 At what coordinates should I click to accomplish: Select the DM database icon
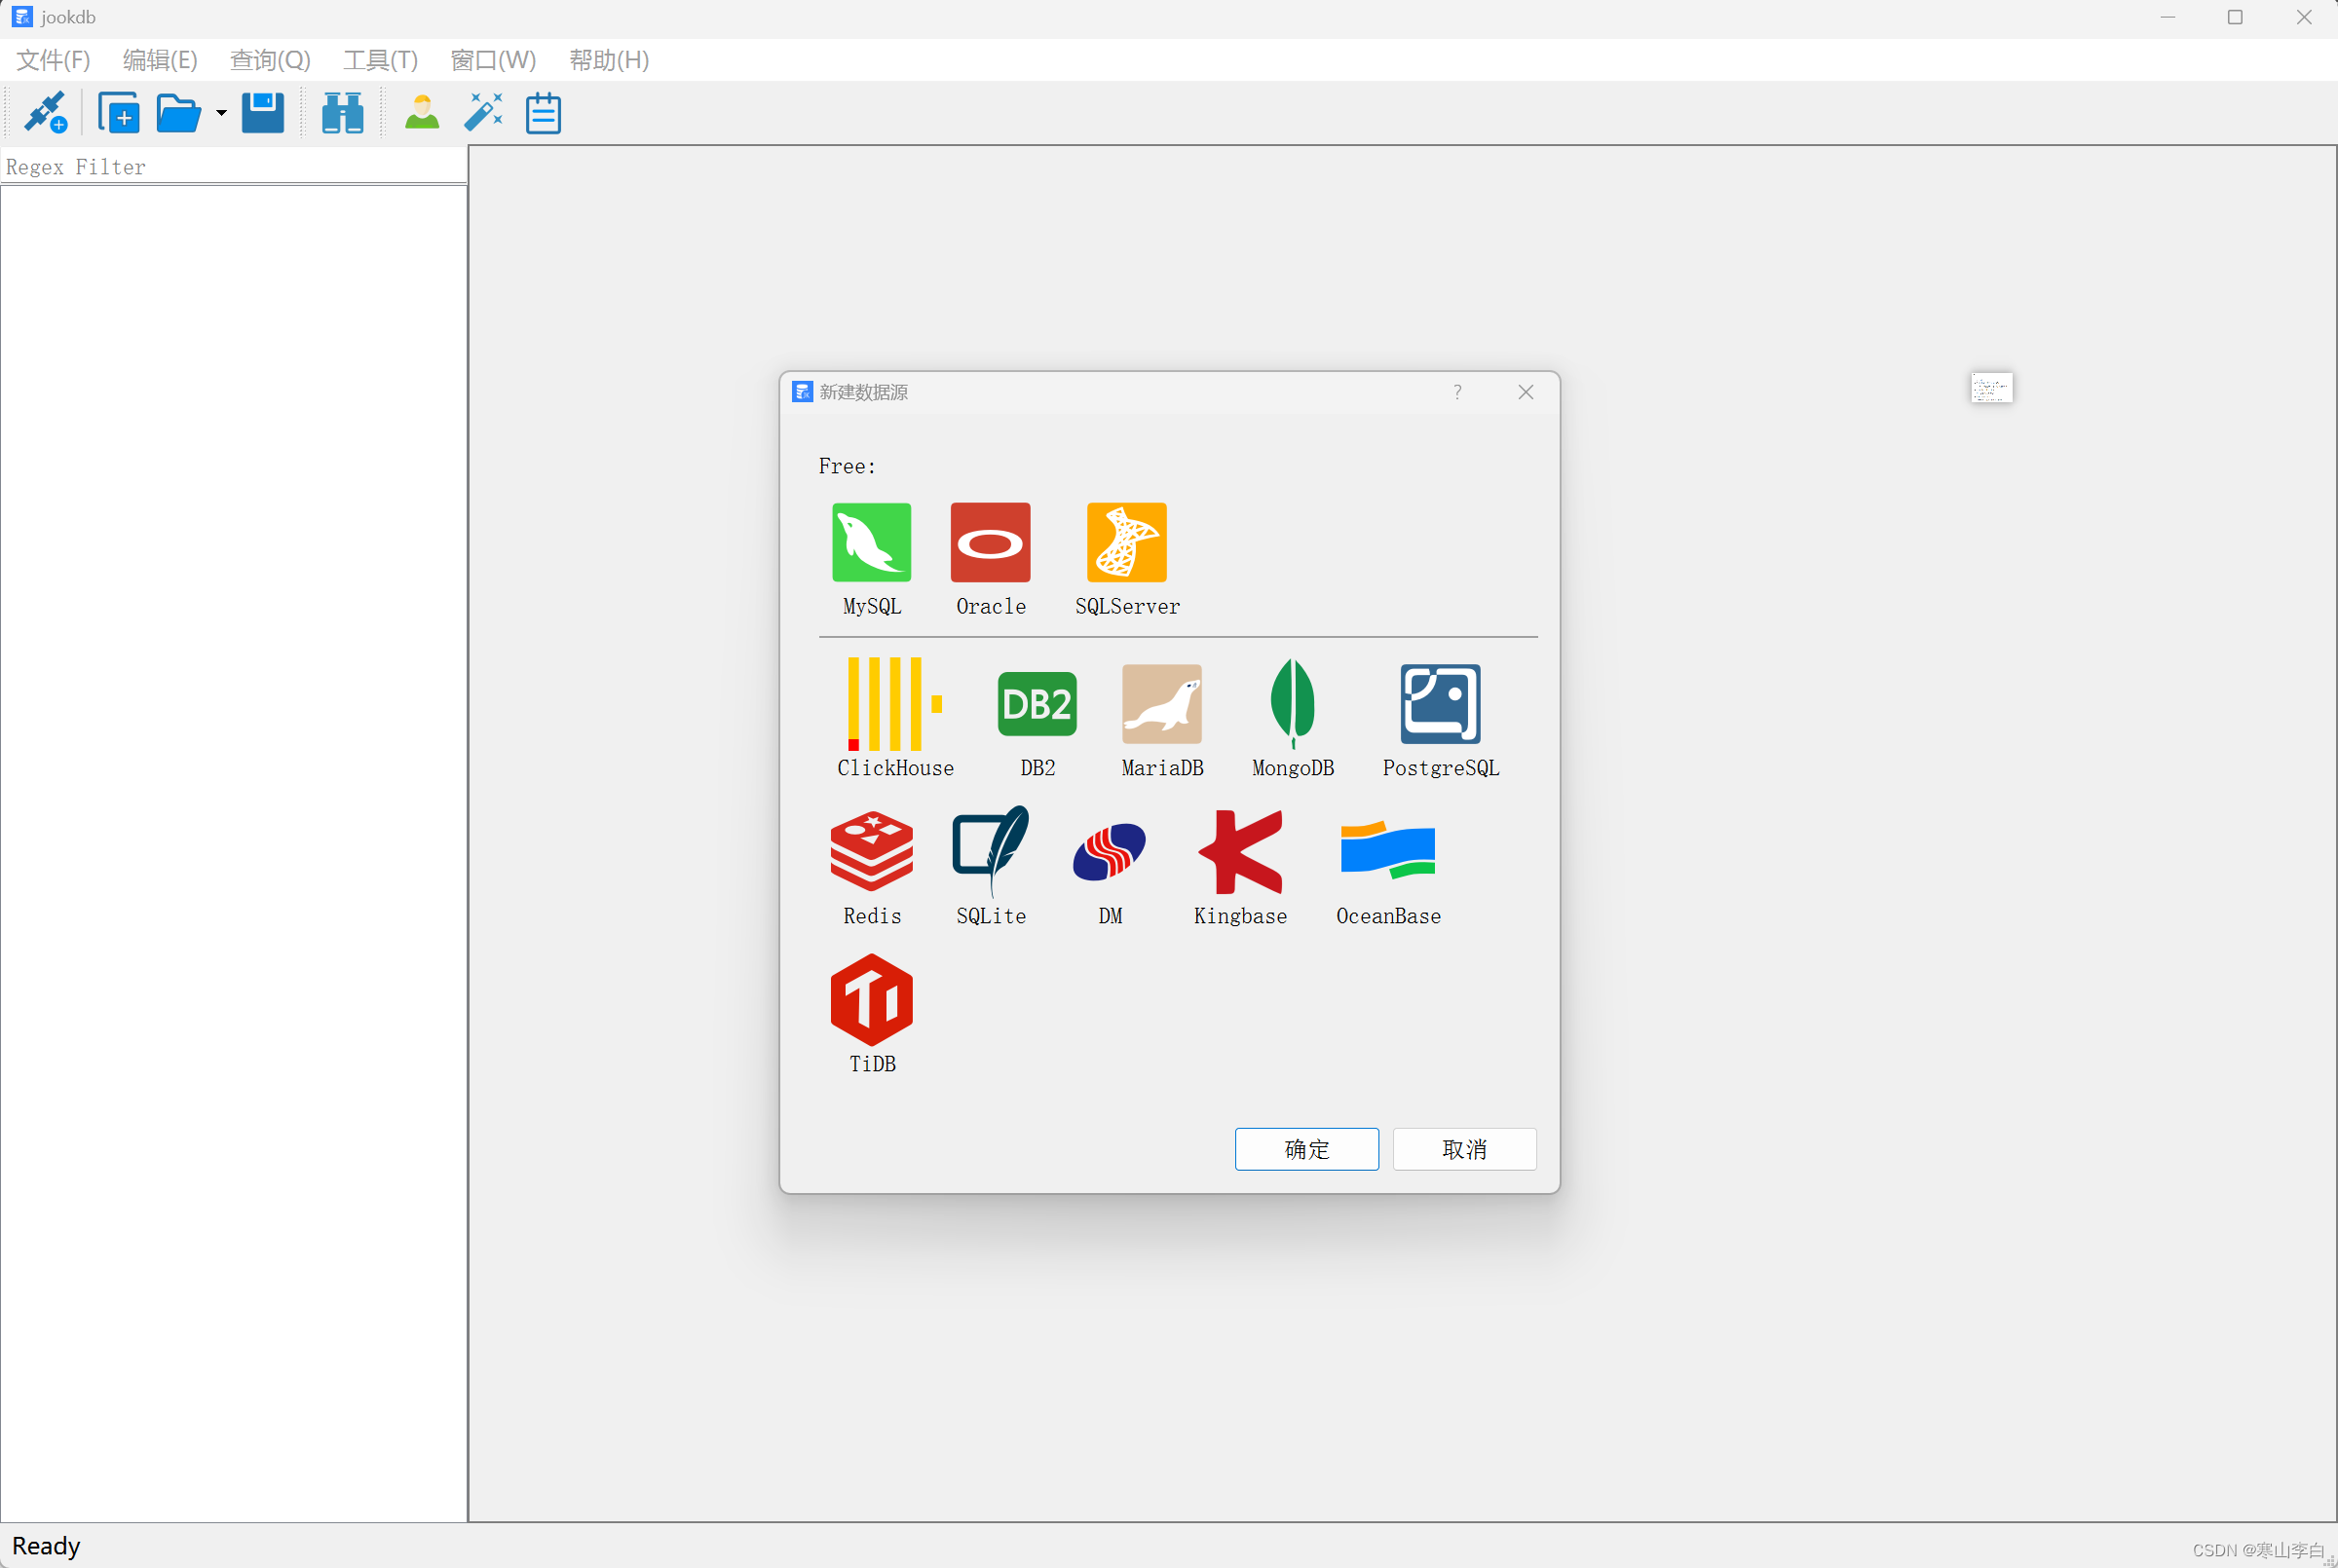1109,851
